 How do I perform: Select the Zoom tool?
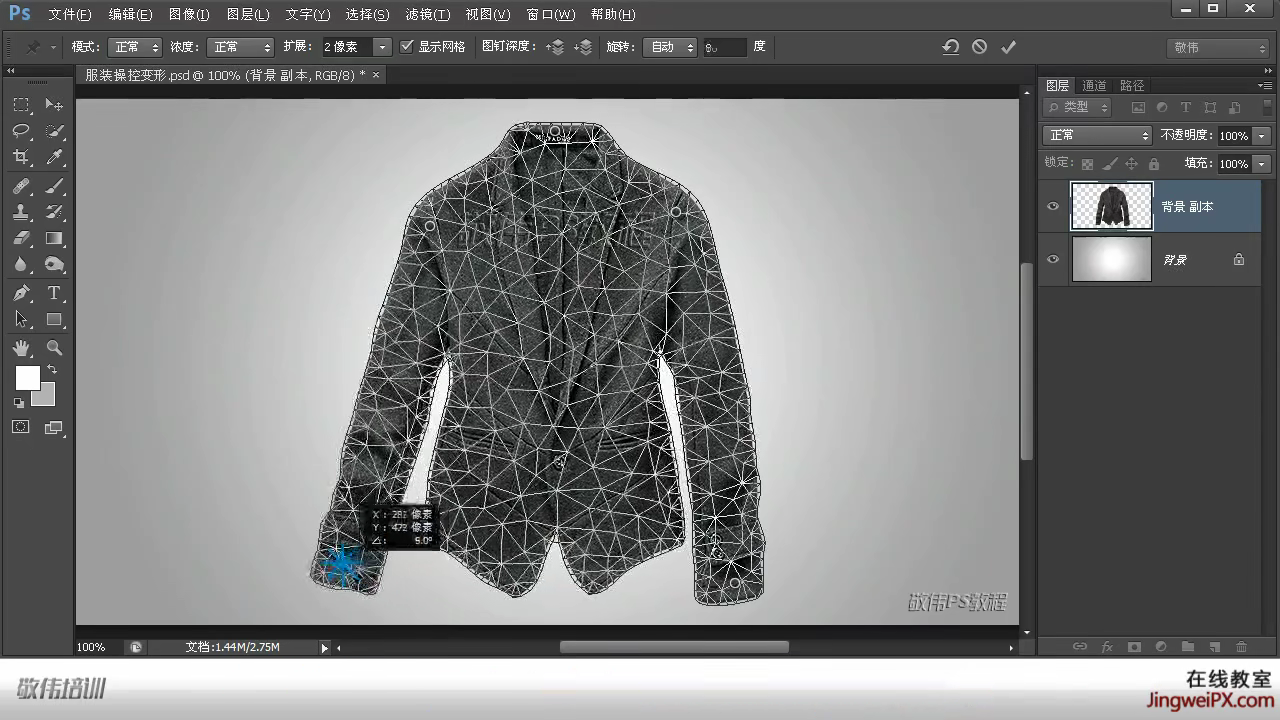tap(54, 348)
